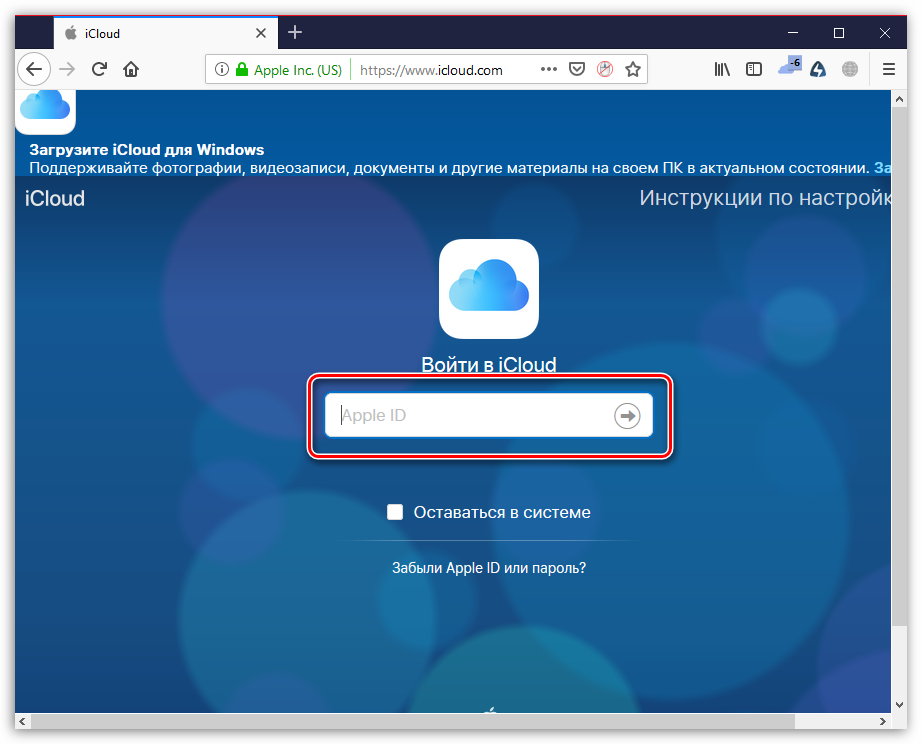Click the horizontal scrollbar thumb

pos(413,721)
